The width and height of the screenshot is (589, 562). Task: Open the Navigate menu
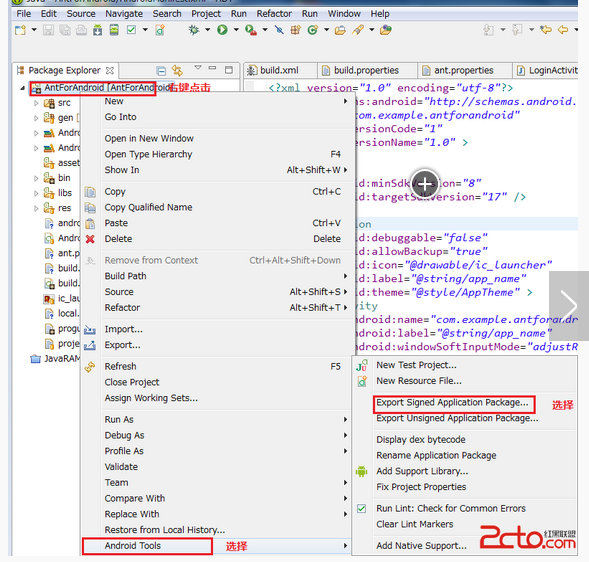click(x=124, y=14)
